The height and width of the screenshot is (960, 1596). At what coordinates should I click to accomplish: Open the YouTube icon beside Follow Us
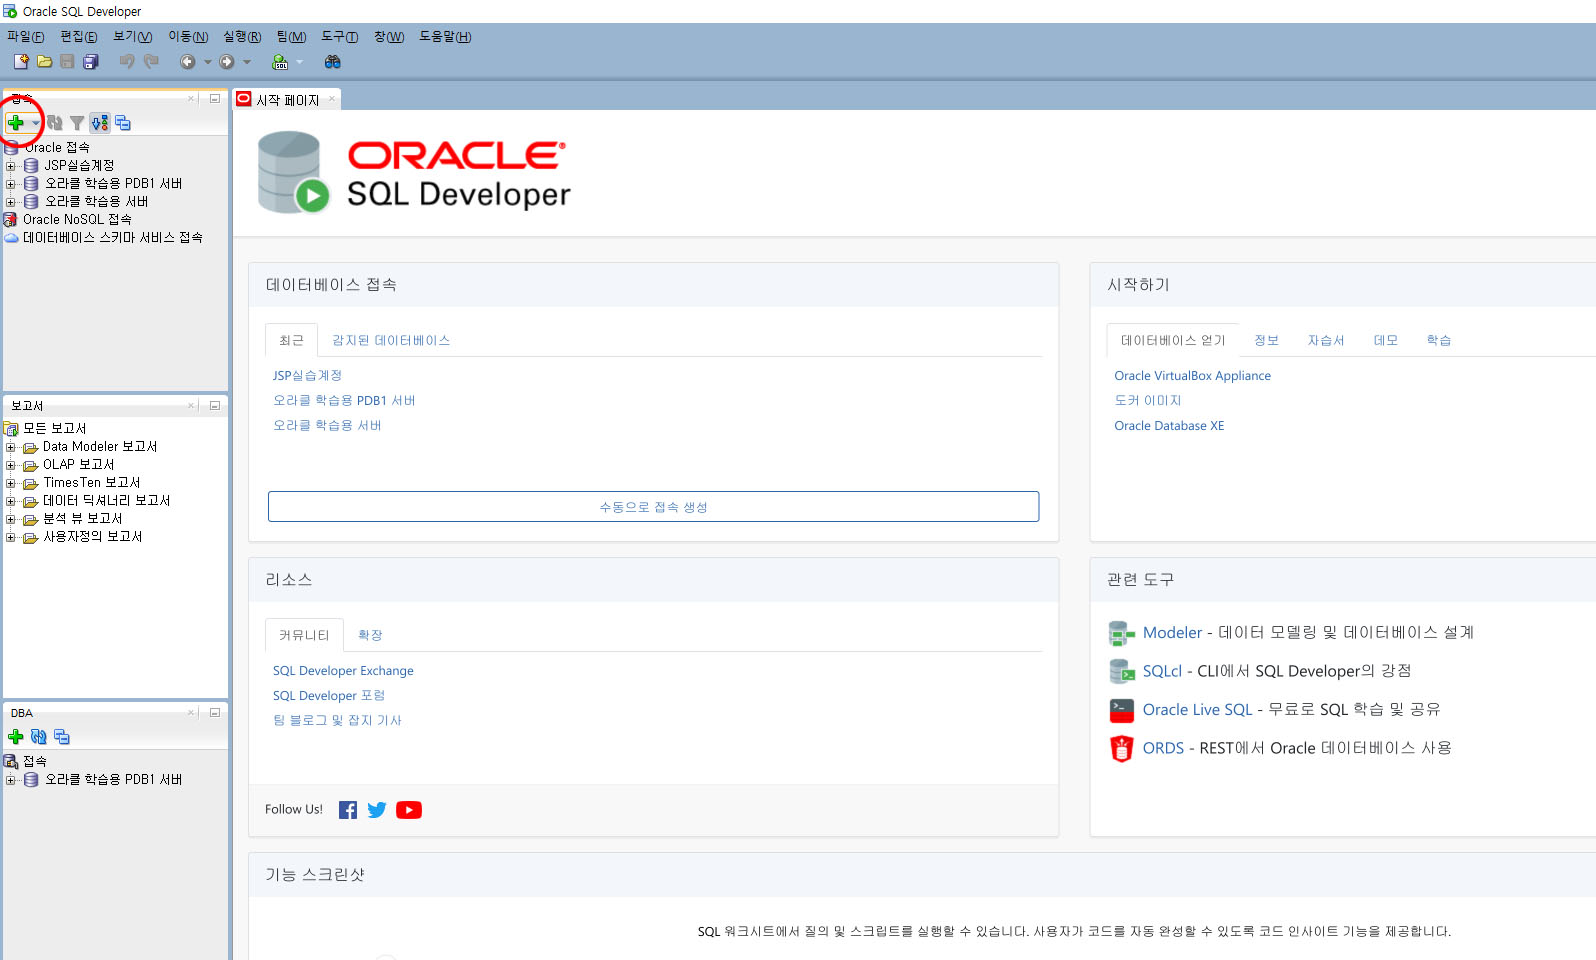coord(409,810)
